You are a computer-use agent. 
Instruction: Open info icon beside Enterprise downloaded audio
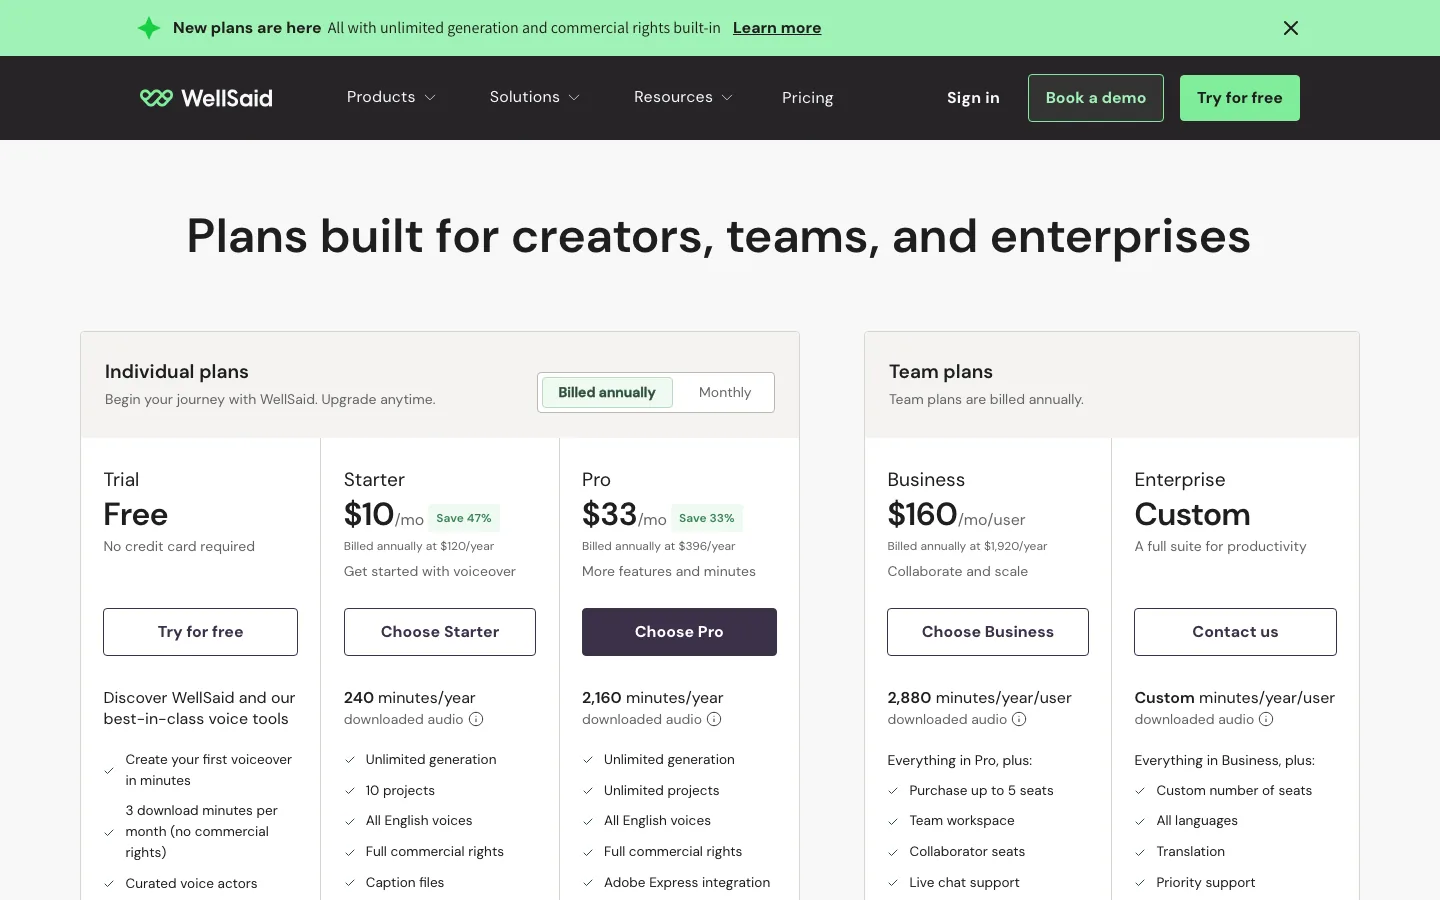[x=1266, y=719]
